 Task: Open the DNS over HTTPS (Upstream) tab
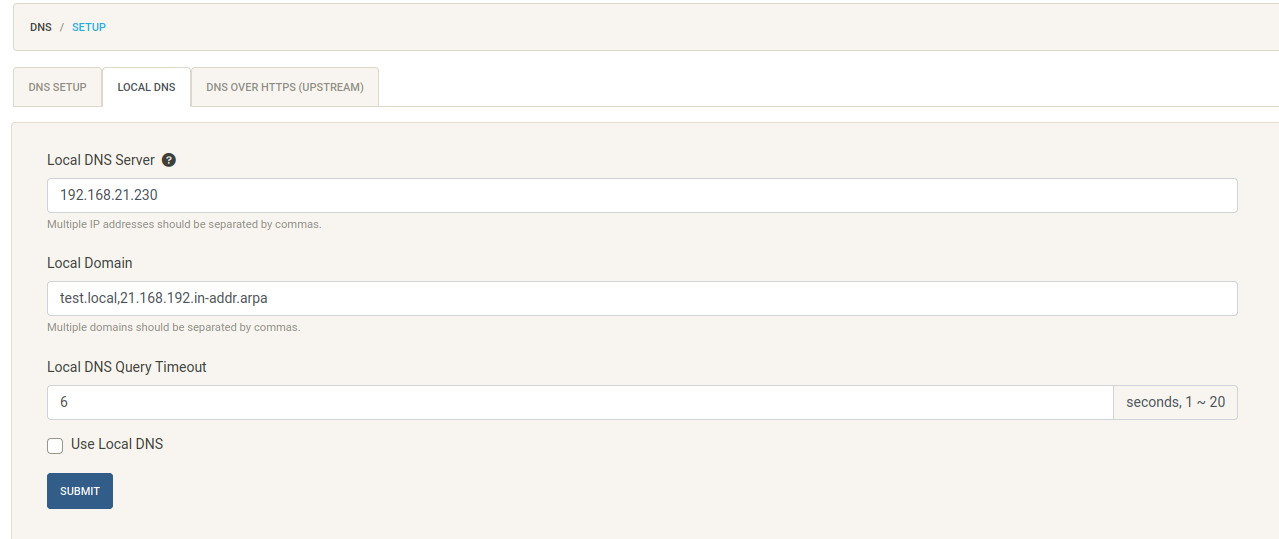(285, 87)
